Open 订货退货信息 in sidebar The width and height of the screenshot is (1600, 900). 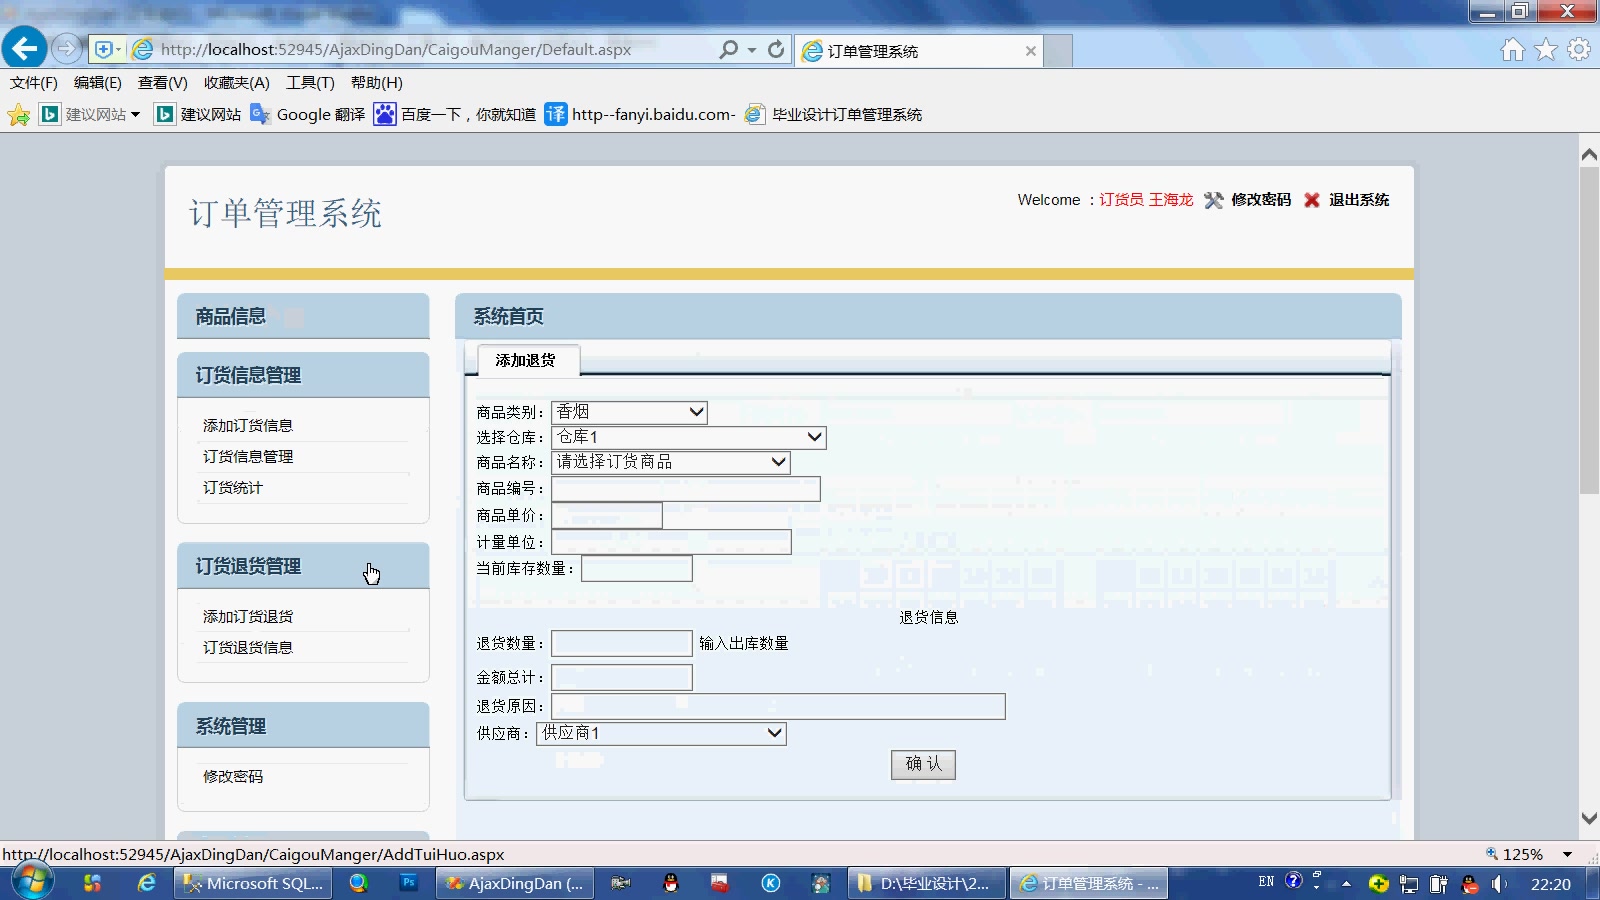(248, 648)
